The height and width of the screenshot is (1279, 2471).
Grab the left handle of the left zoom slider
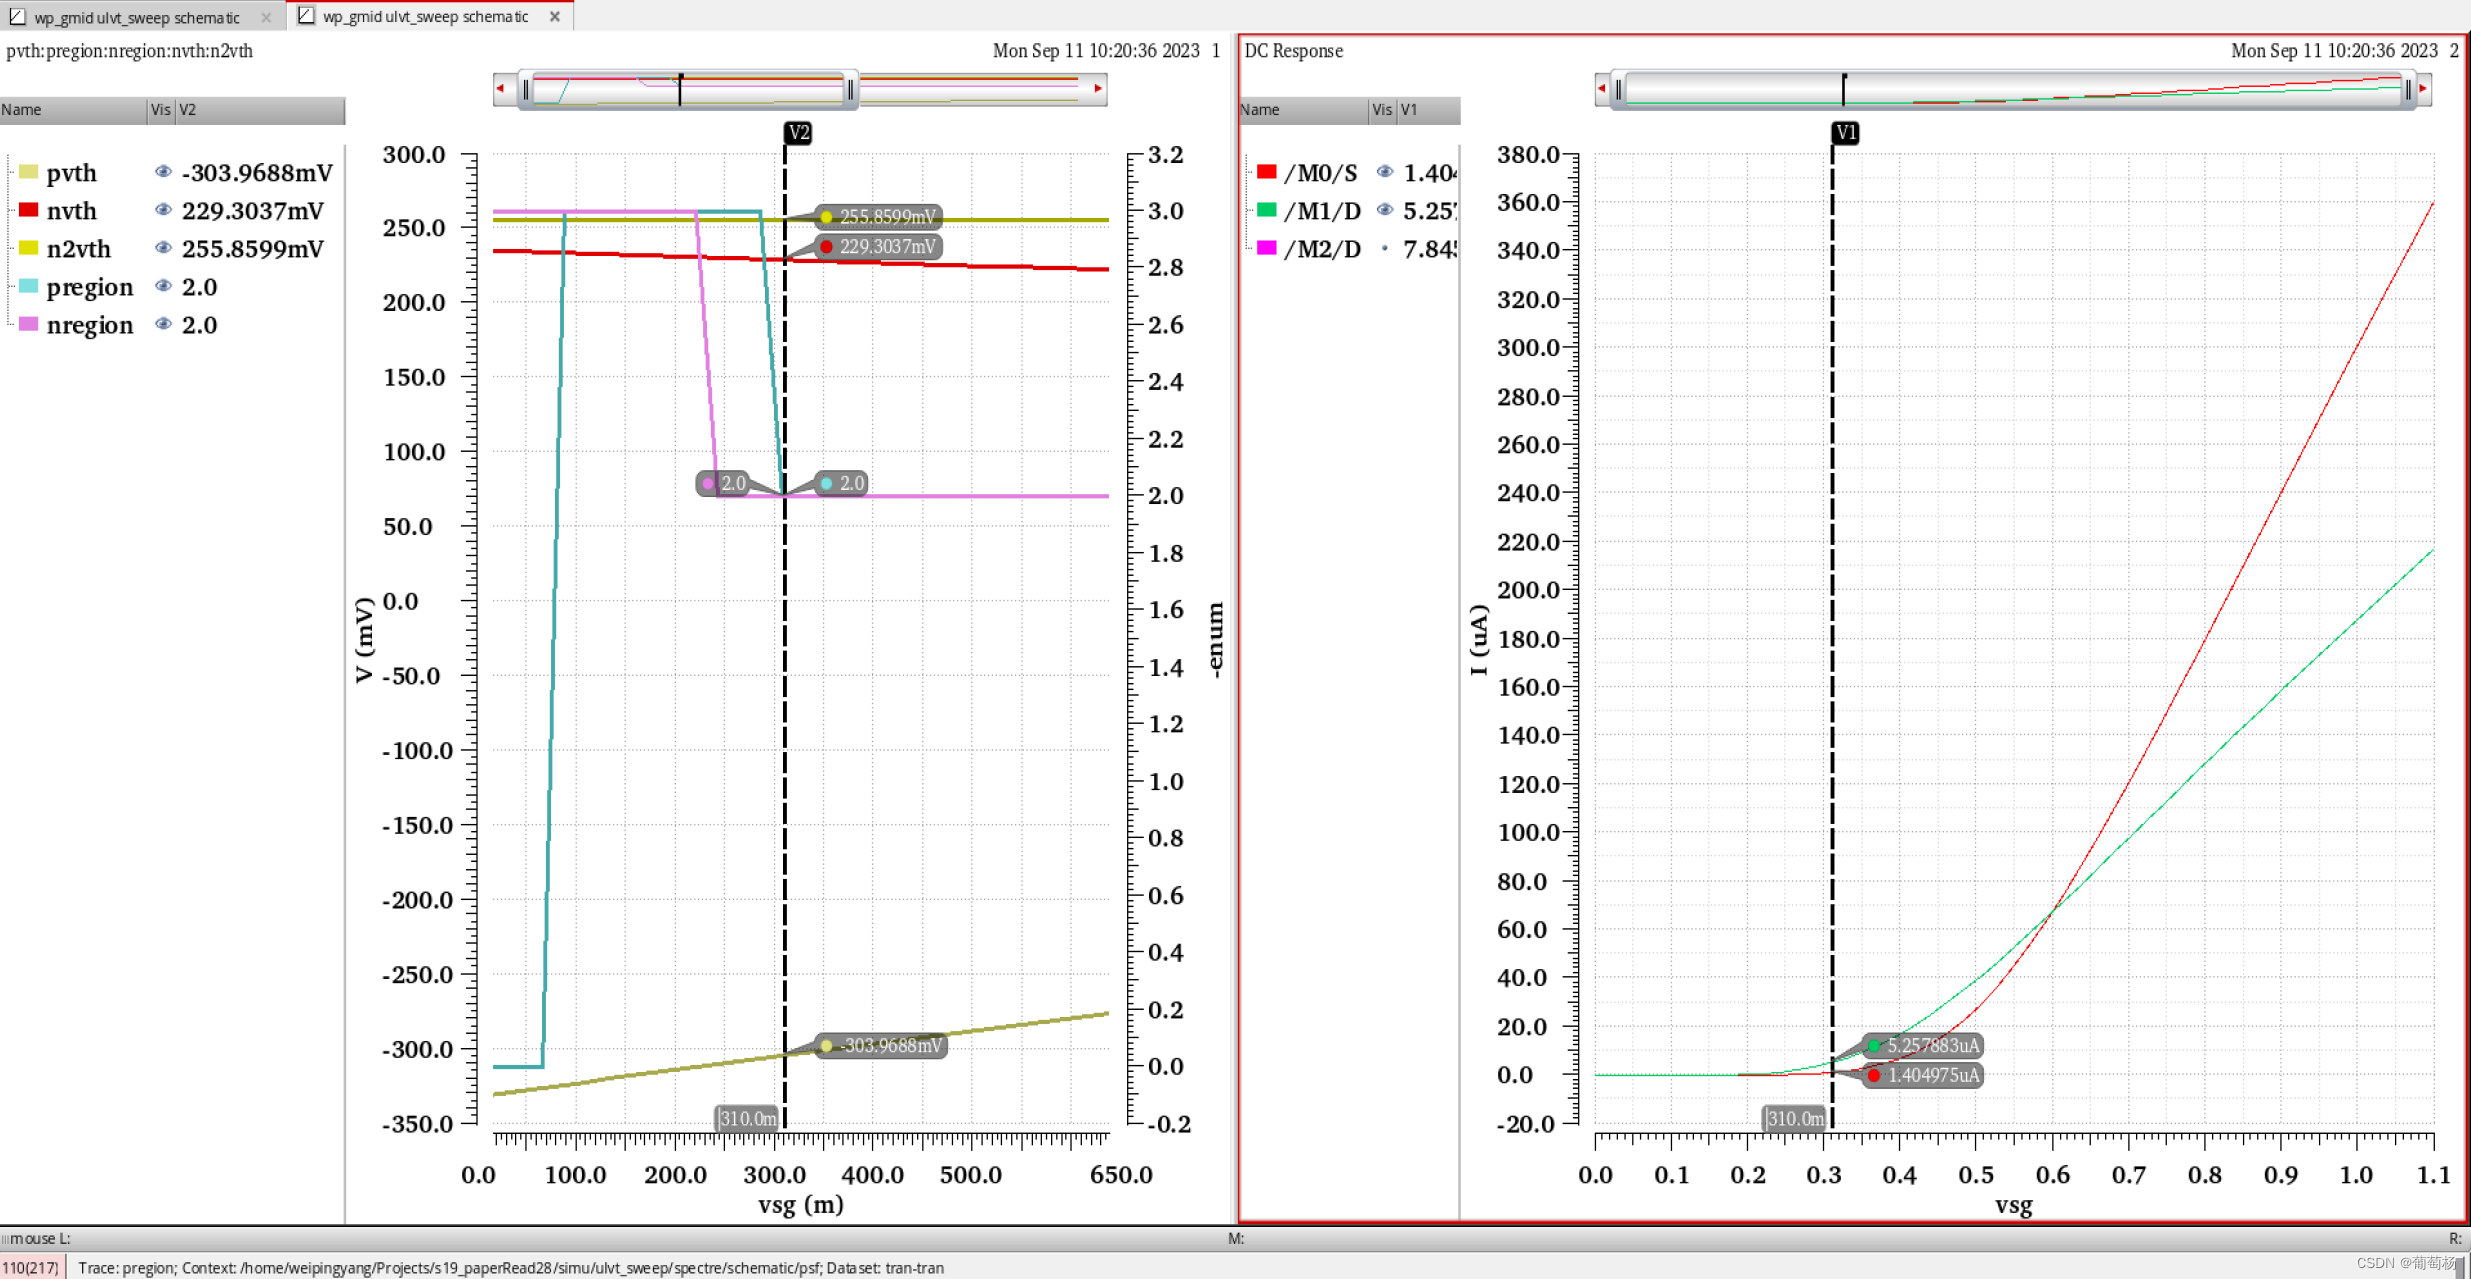click(526, 90)
